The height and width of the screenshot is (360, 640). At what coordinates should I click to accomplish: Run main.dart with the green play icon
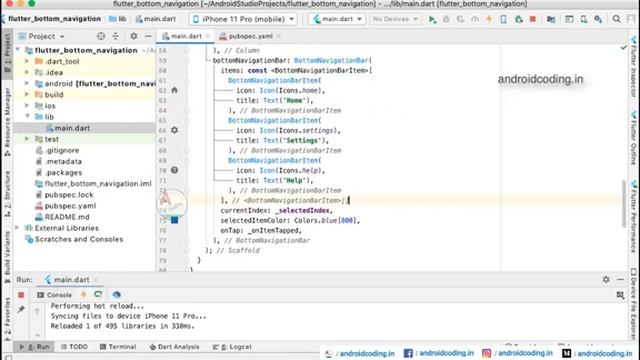(432, 19)
